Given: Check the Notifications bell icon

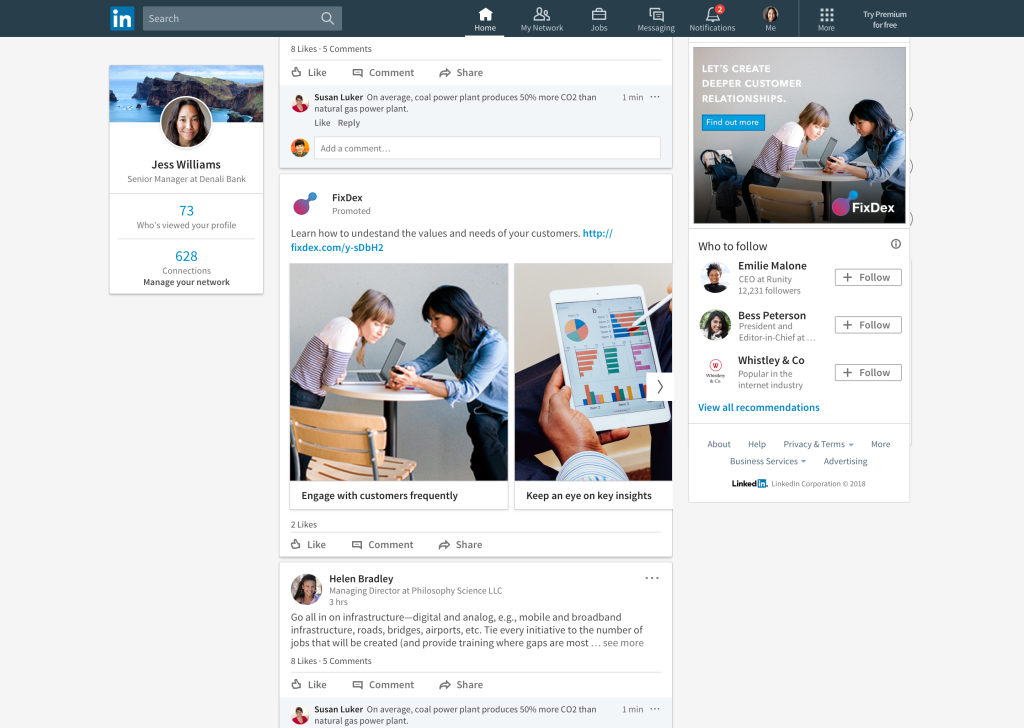Looking at the screenshot, I should (712, 14).
